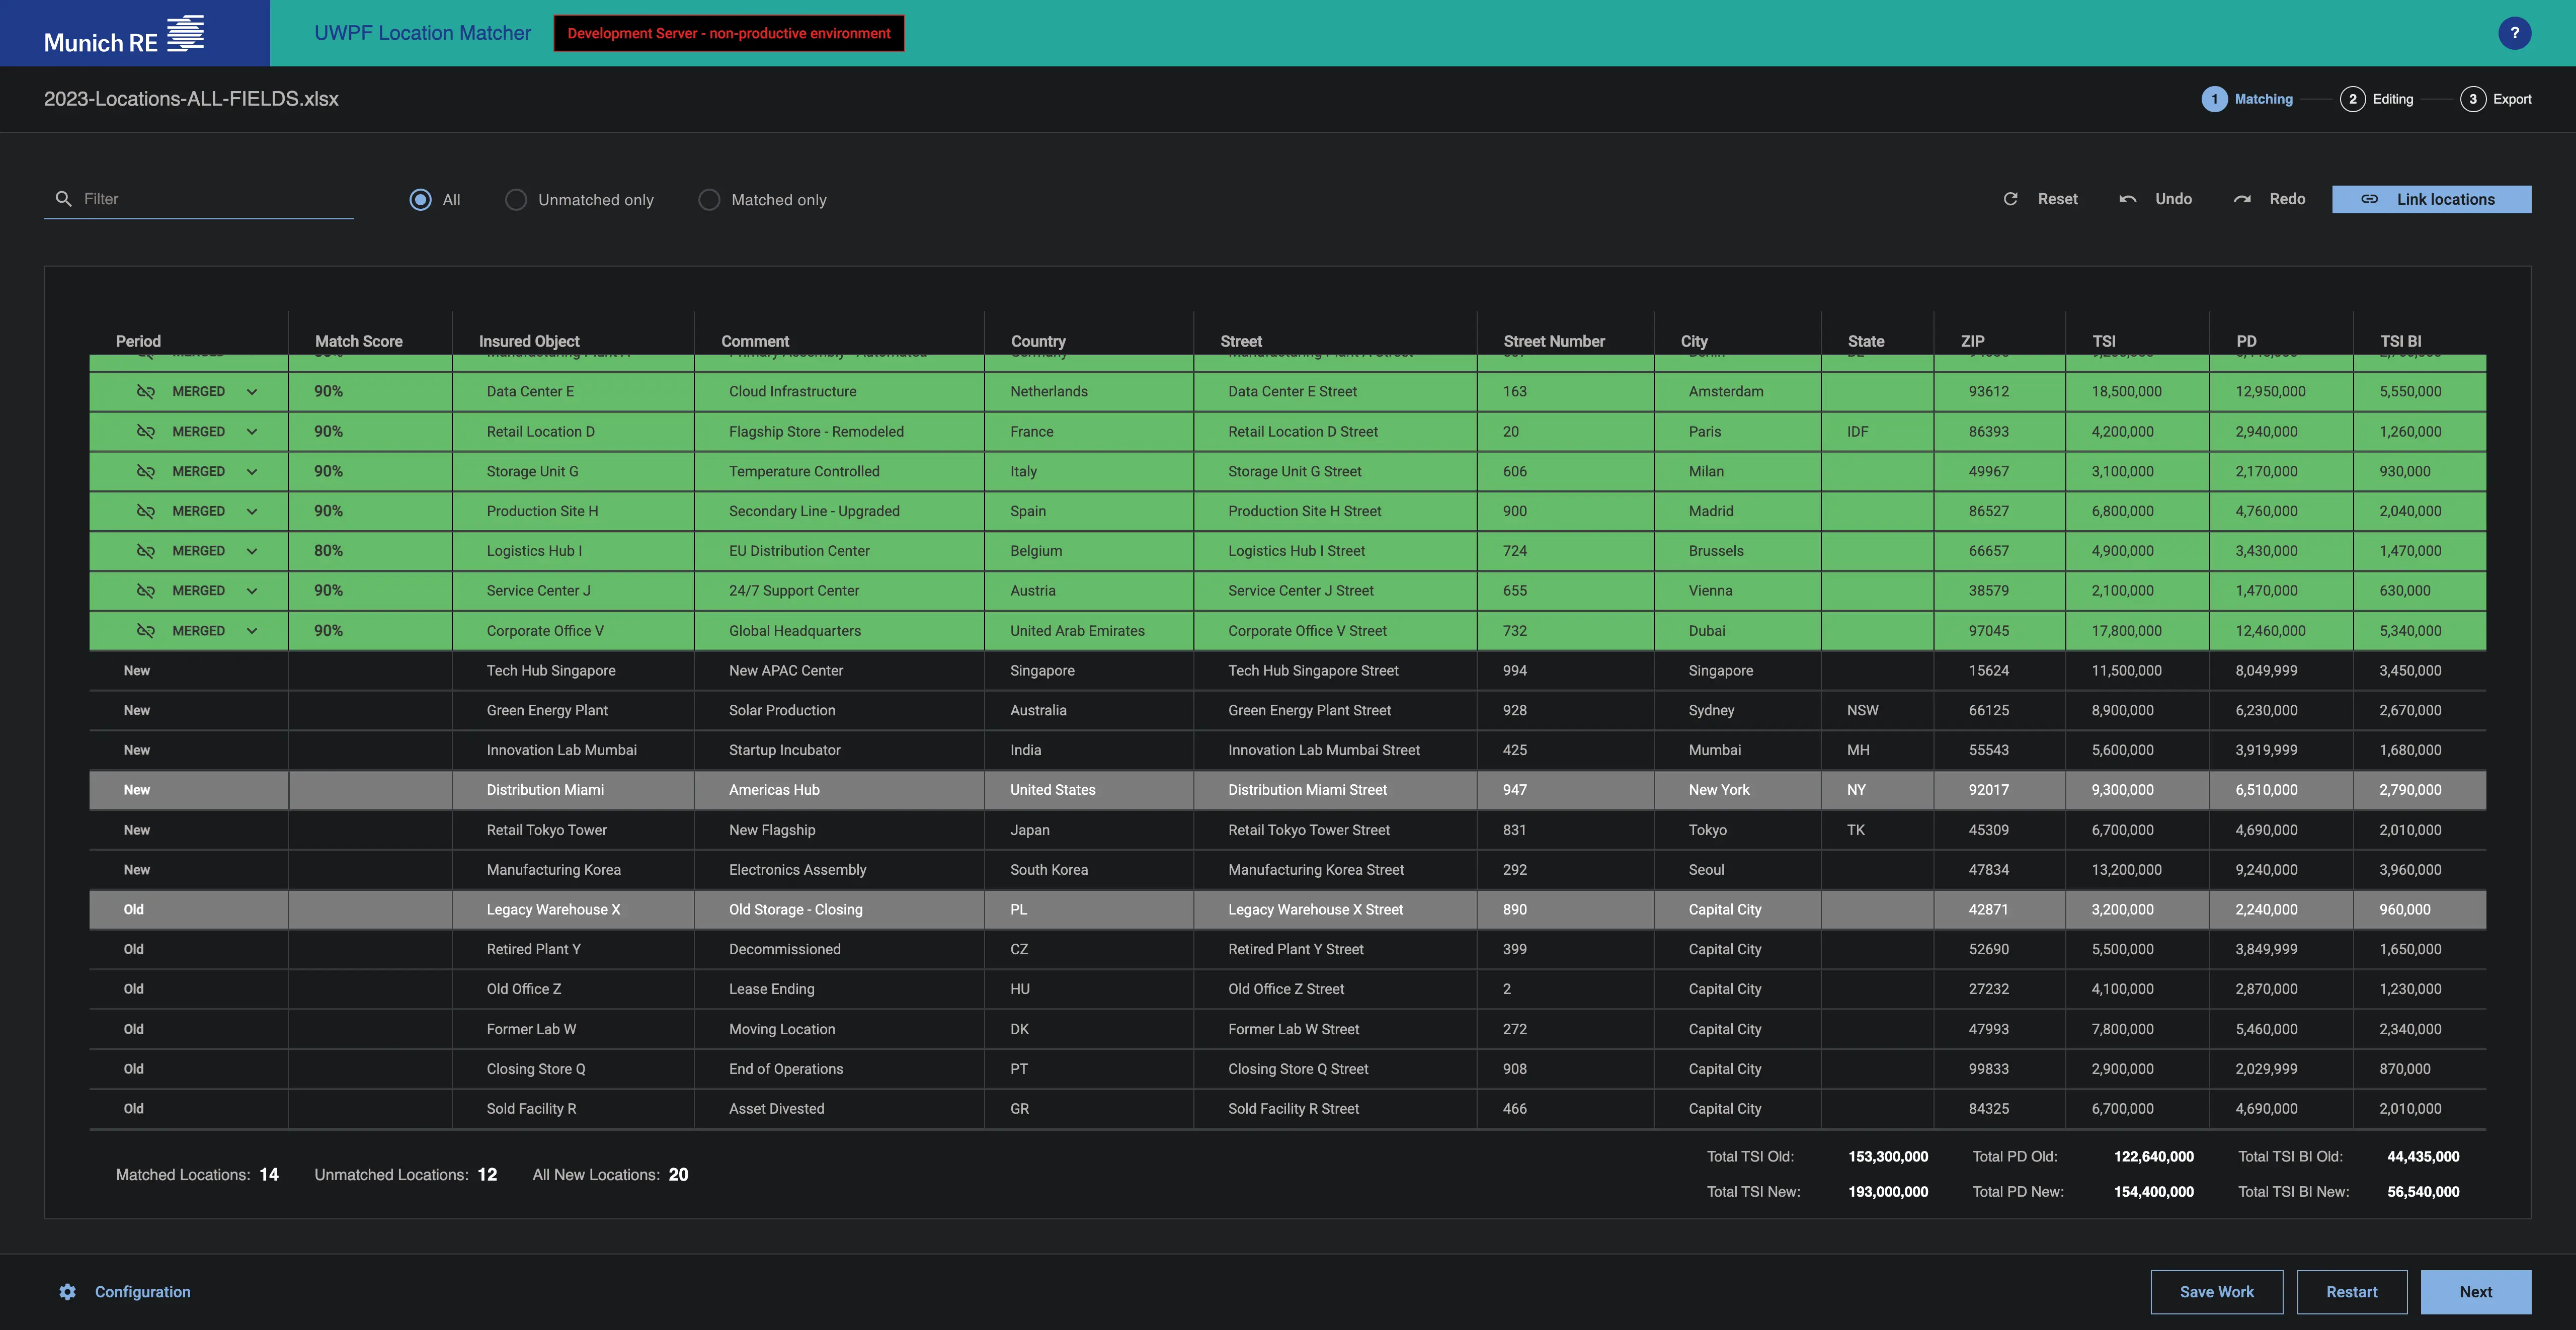Expand the Service Center J merged row chevron
Viewport: 2576px width, 1330px height.
(252, 591)
